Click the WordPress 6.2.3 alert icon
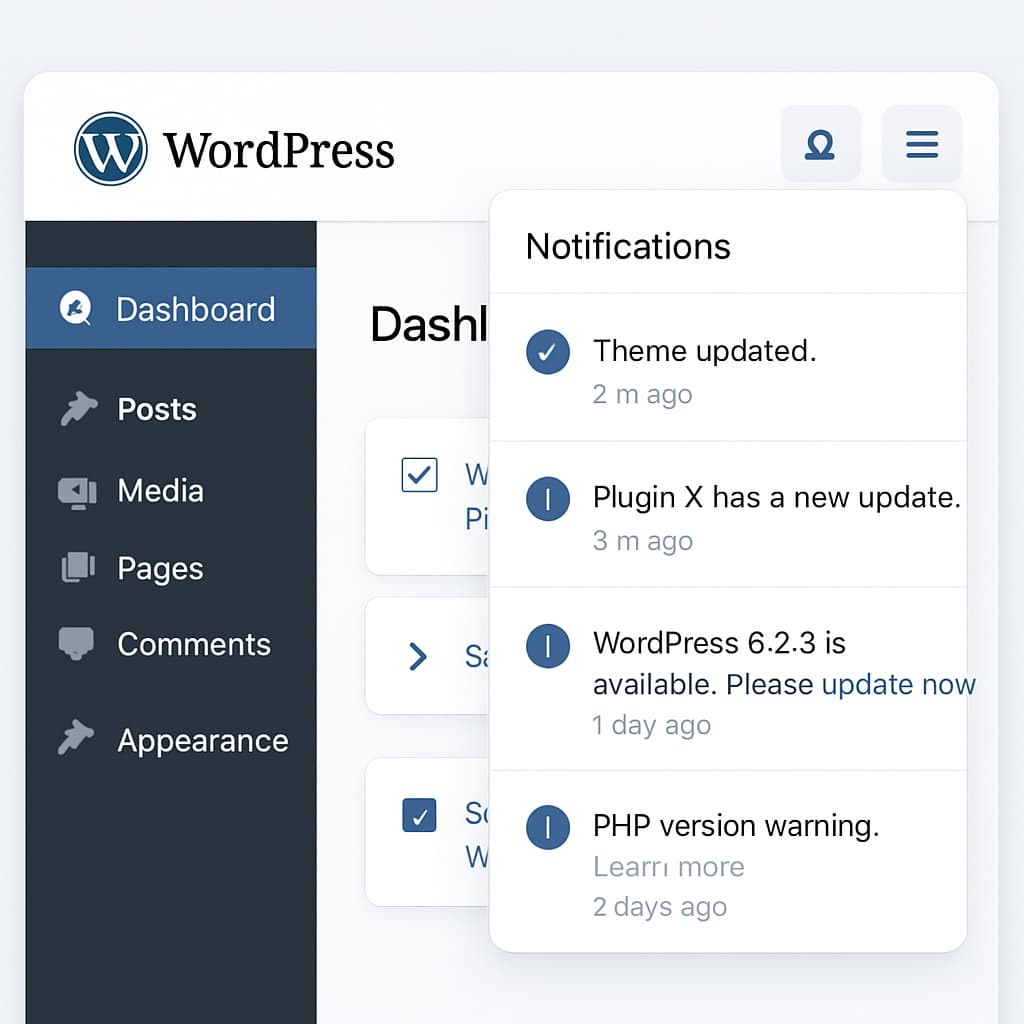Screen dimensions: 1024x1024 (548, 646)
